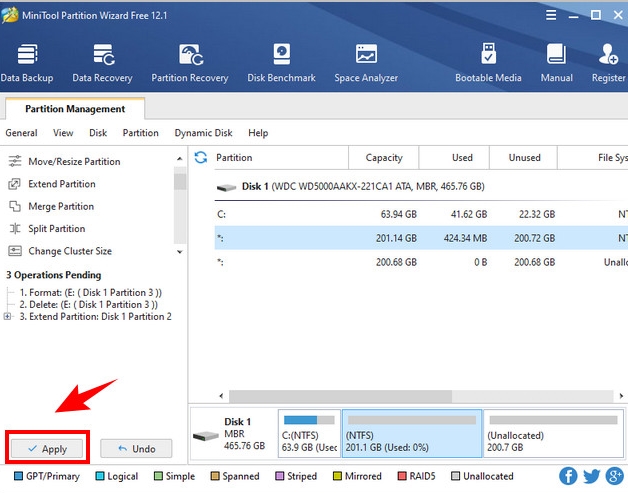628x493 pixels.
Task: Start the Disk Benchmark tool
Action: click(x=281, y=63)
